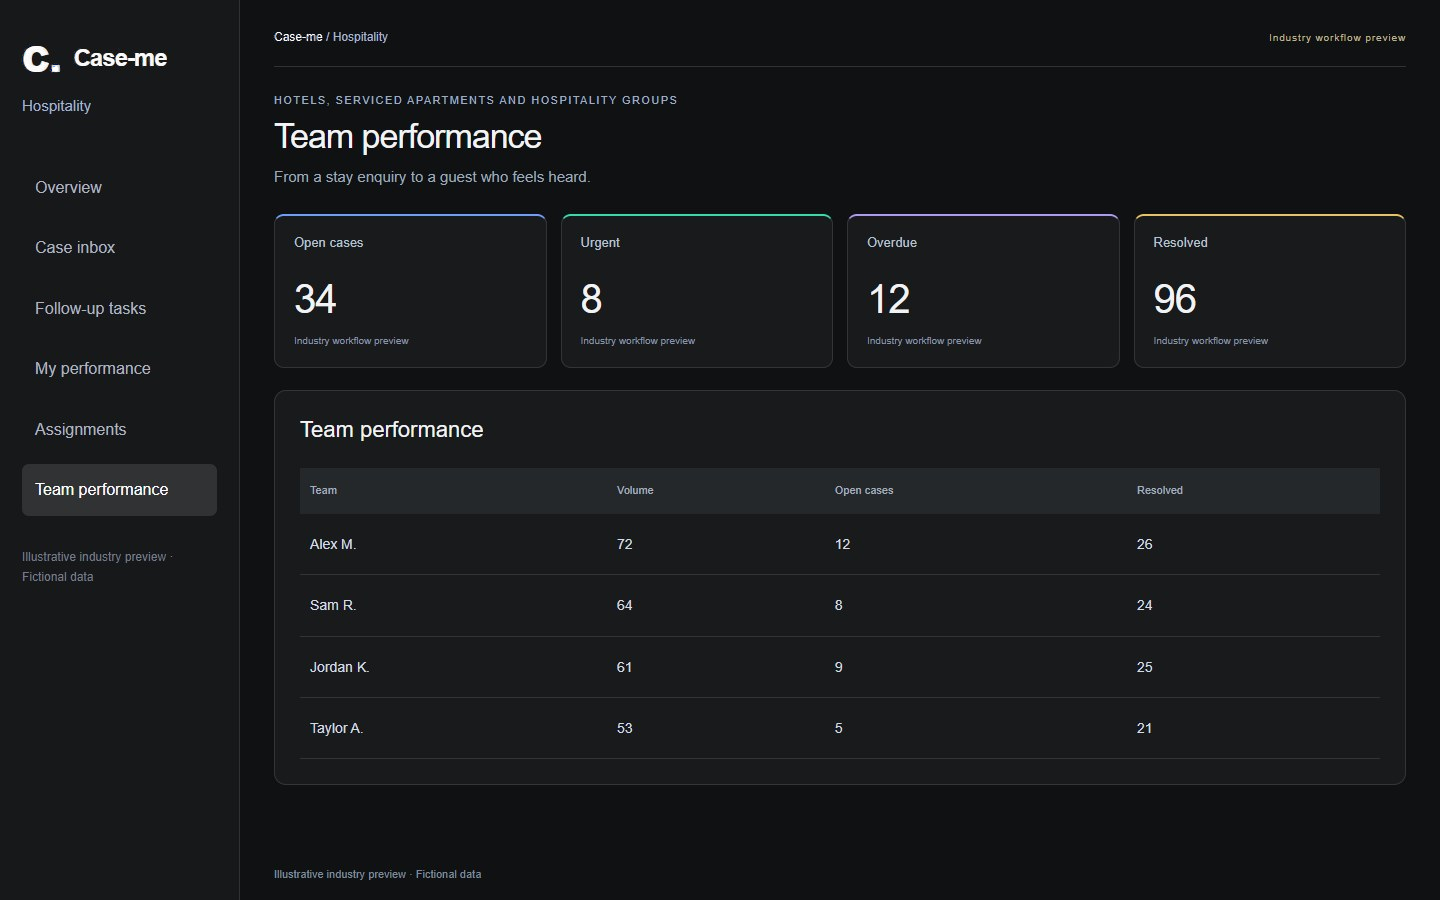Click the top-right Industry workflow preview label
Image resolution: width=1440 pixels, height=900 pixels.
click(1337, 38)
